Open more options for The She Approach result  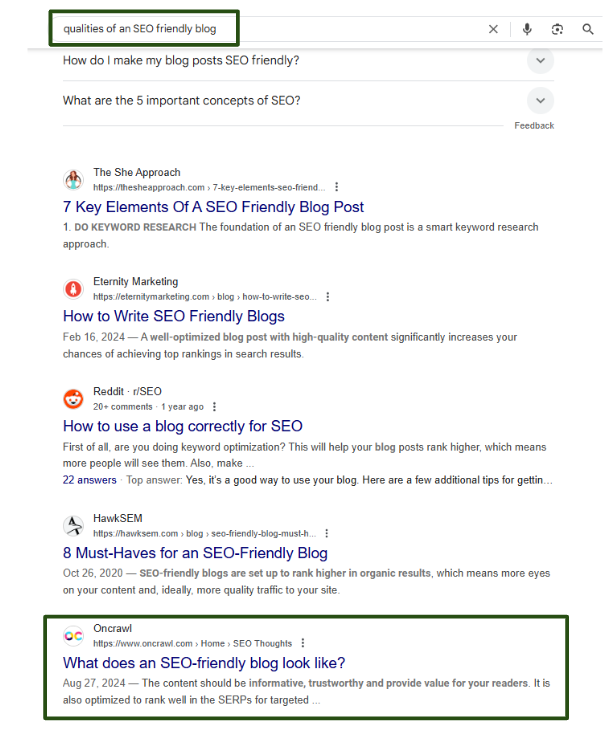tap(336, 187)
